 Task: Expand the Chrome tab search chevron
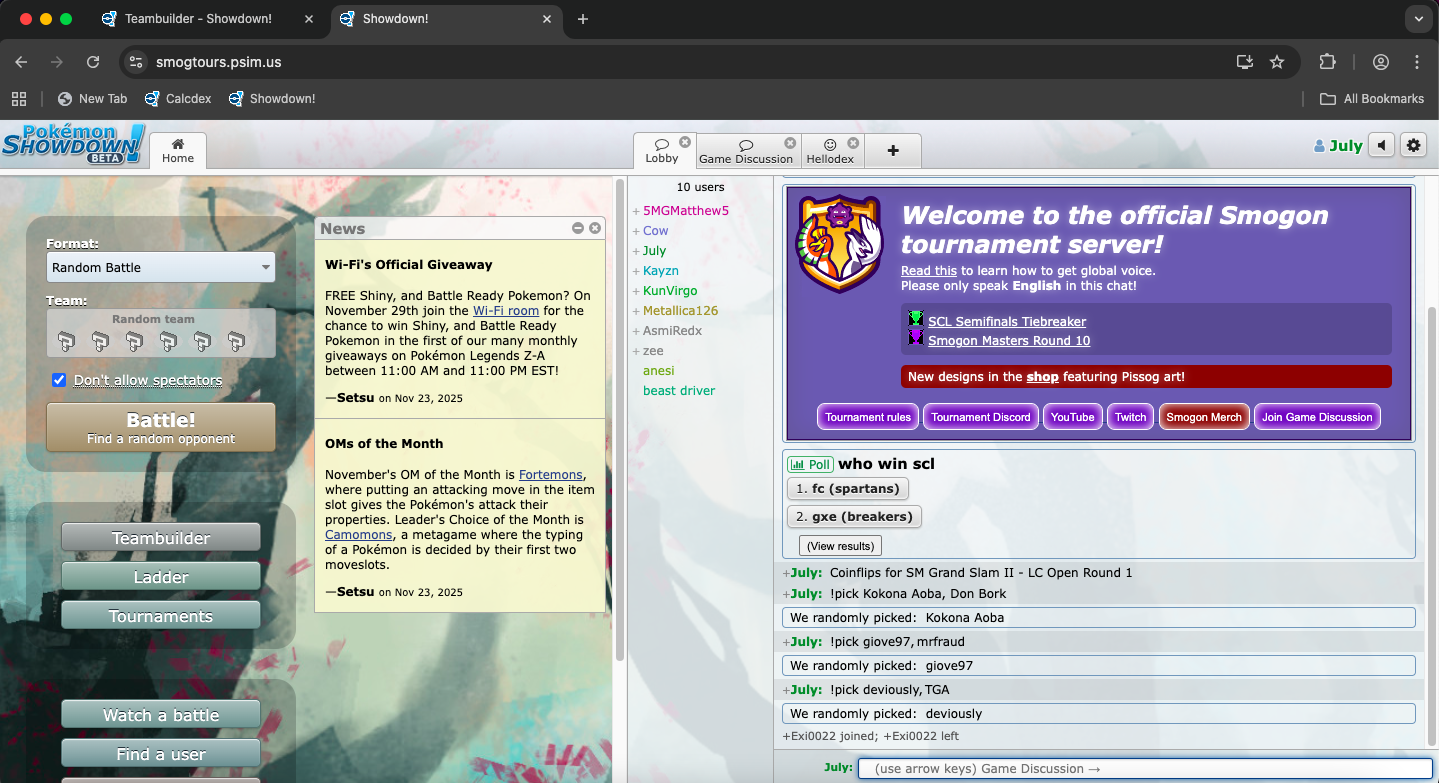tap(1416, 19)
